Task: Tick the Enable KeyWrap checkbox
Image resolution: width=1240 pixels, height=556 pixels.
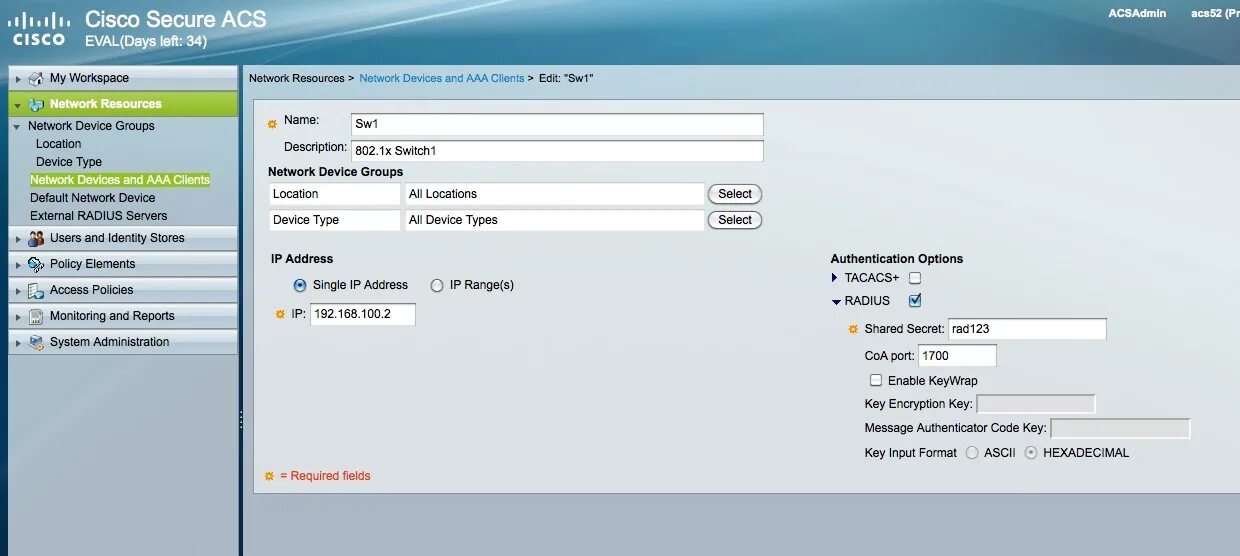Action: coord(876,381)
